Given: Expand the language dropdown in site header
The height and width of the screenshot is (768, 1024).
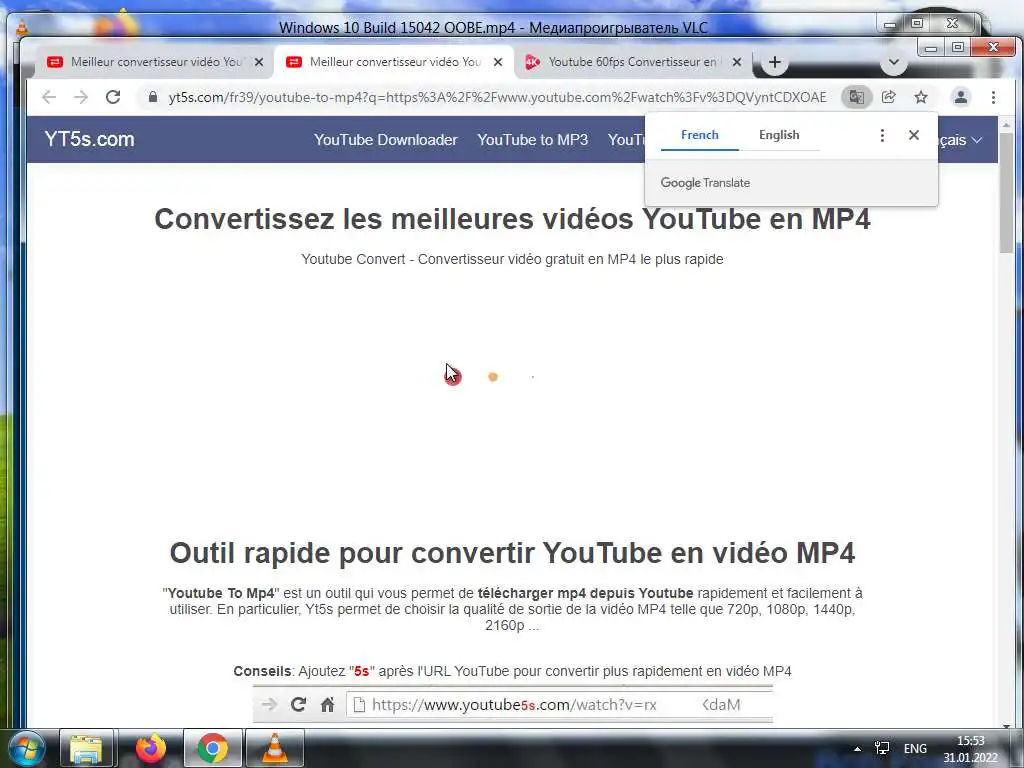Looking at the screenshot, I should [960, 140].
